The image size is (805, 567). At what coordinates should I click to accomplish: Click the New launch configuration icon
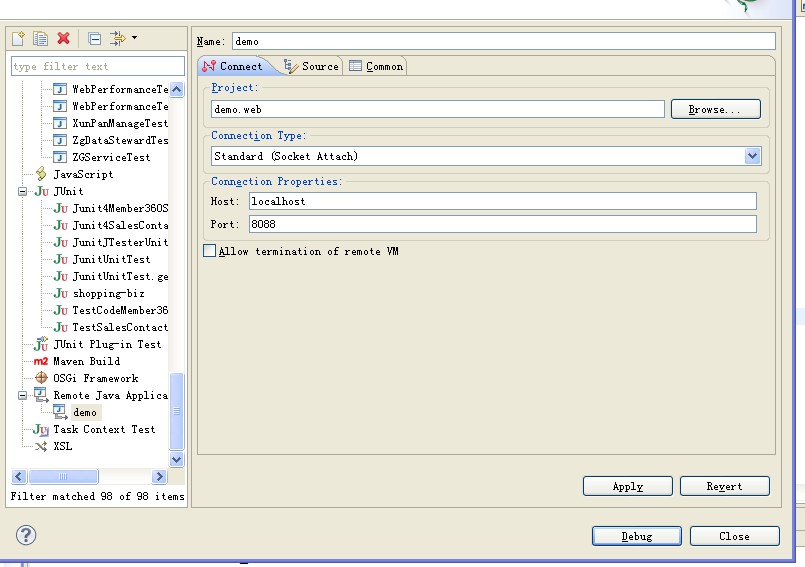[18, 39]
